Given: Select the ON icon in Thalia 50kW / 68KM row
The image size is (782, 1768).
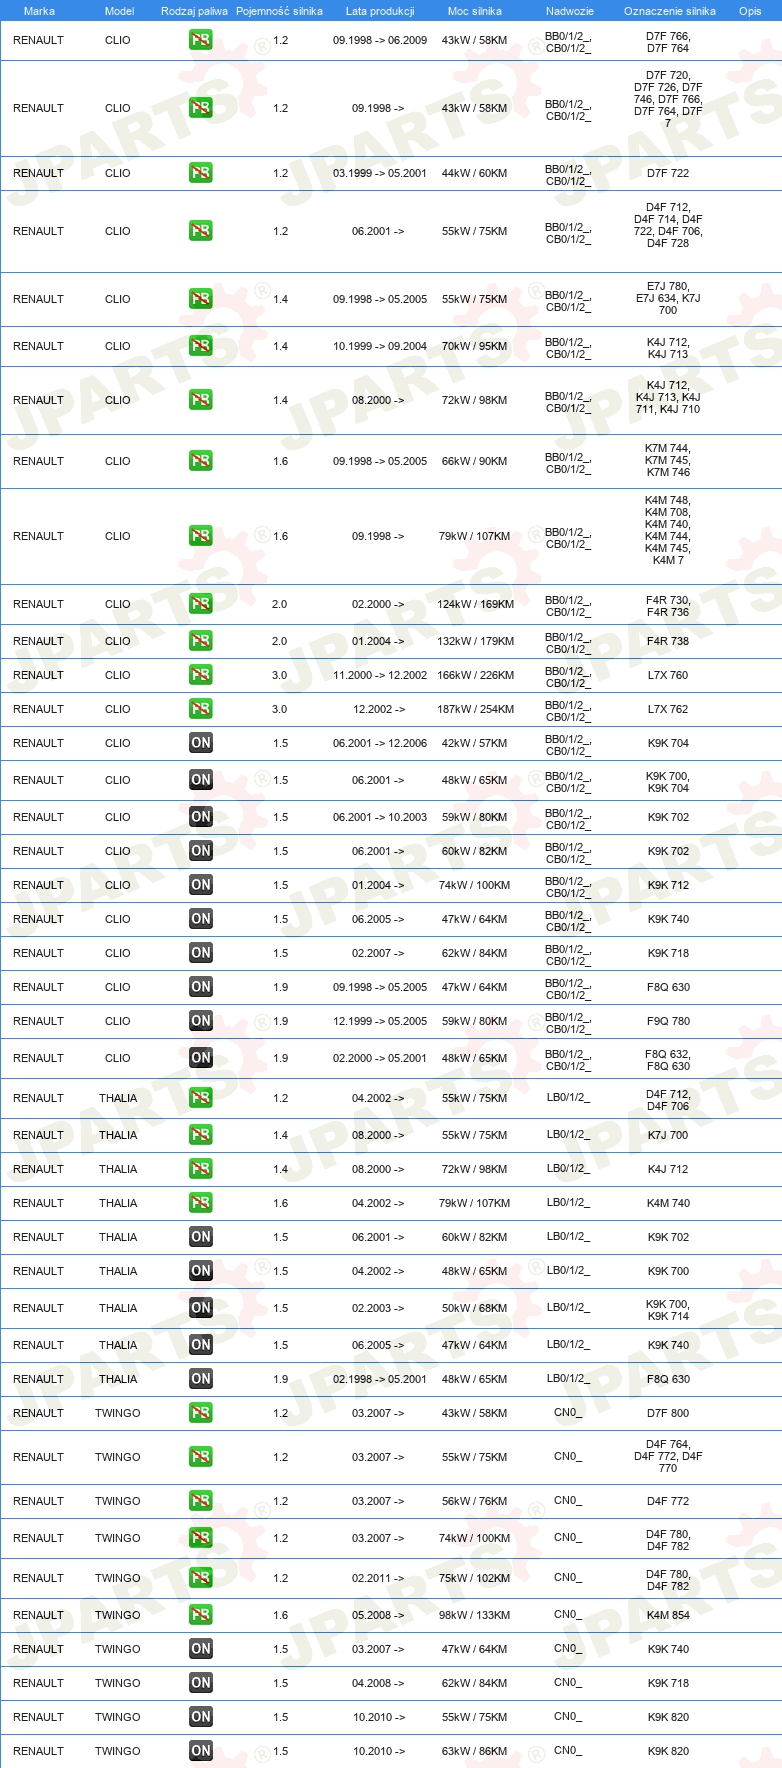Looking at the screenshot, I should (201, 1308).
